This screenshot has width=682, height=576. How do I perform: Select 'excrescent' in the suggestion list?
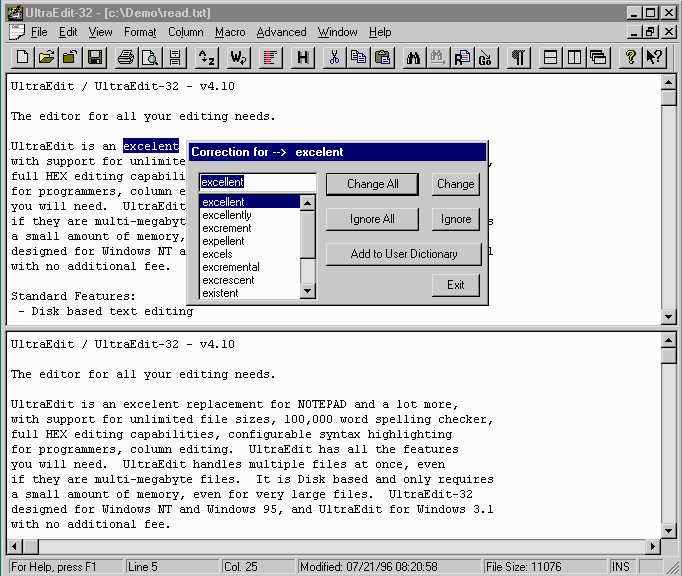coord(250,280)
